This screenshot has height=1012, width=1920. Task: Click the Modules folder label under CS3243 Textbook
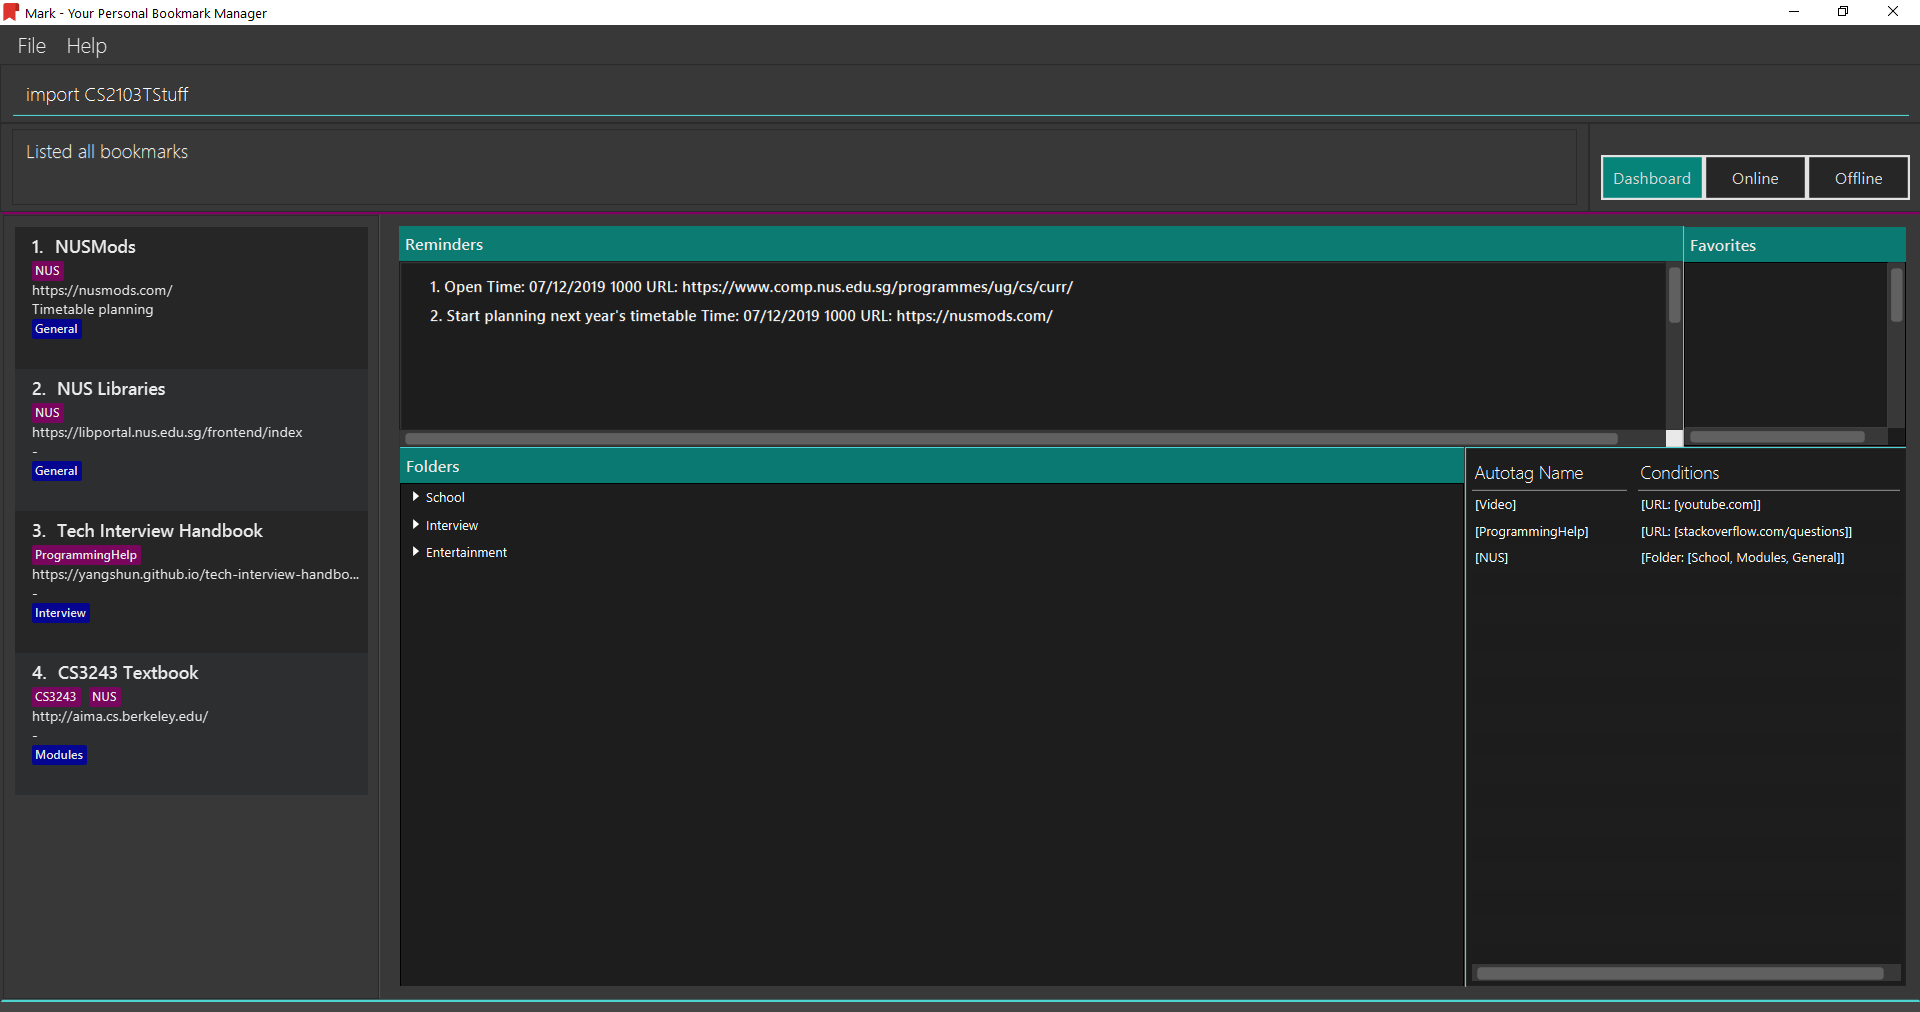pos(59,755)
